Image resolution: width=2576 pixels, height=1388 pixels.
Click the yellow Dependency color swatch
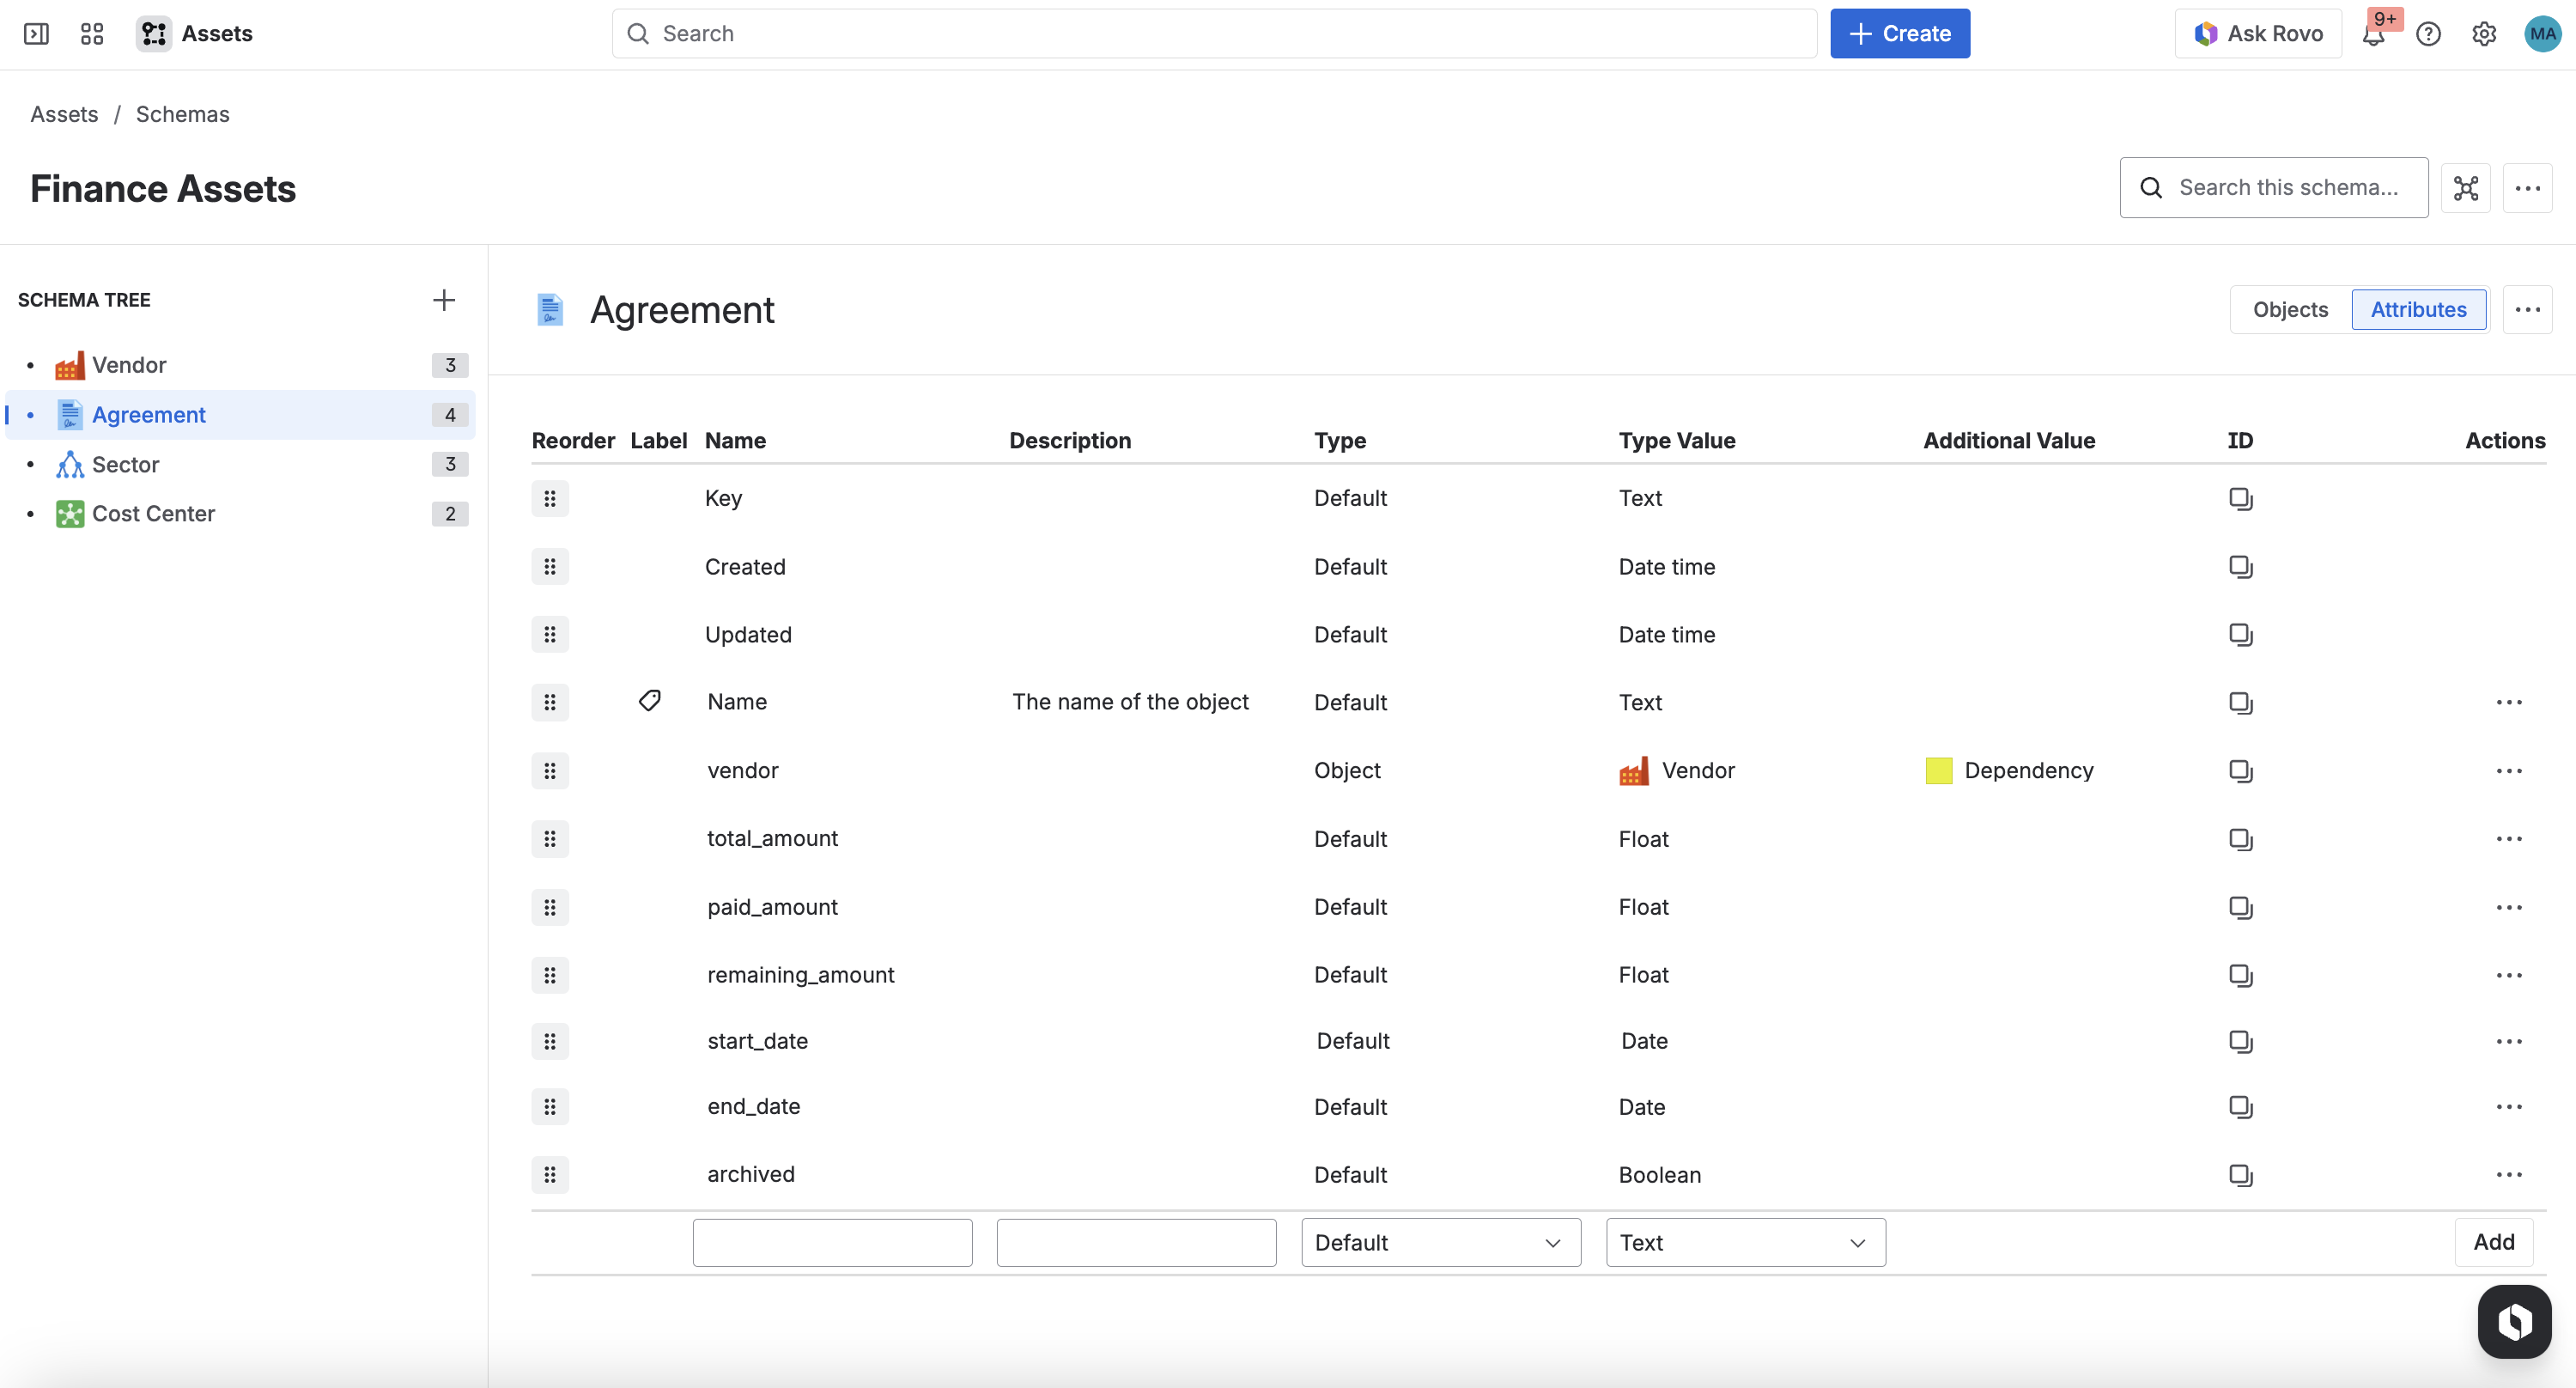tap(1938, 771)
